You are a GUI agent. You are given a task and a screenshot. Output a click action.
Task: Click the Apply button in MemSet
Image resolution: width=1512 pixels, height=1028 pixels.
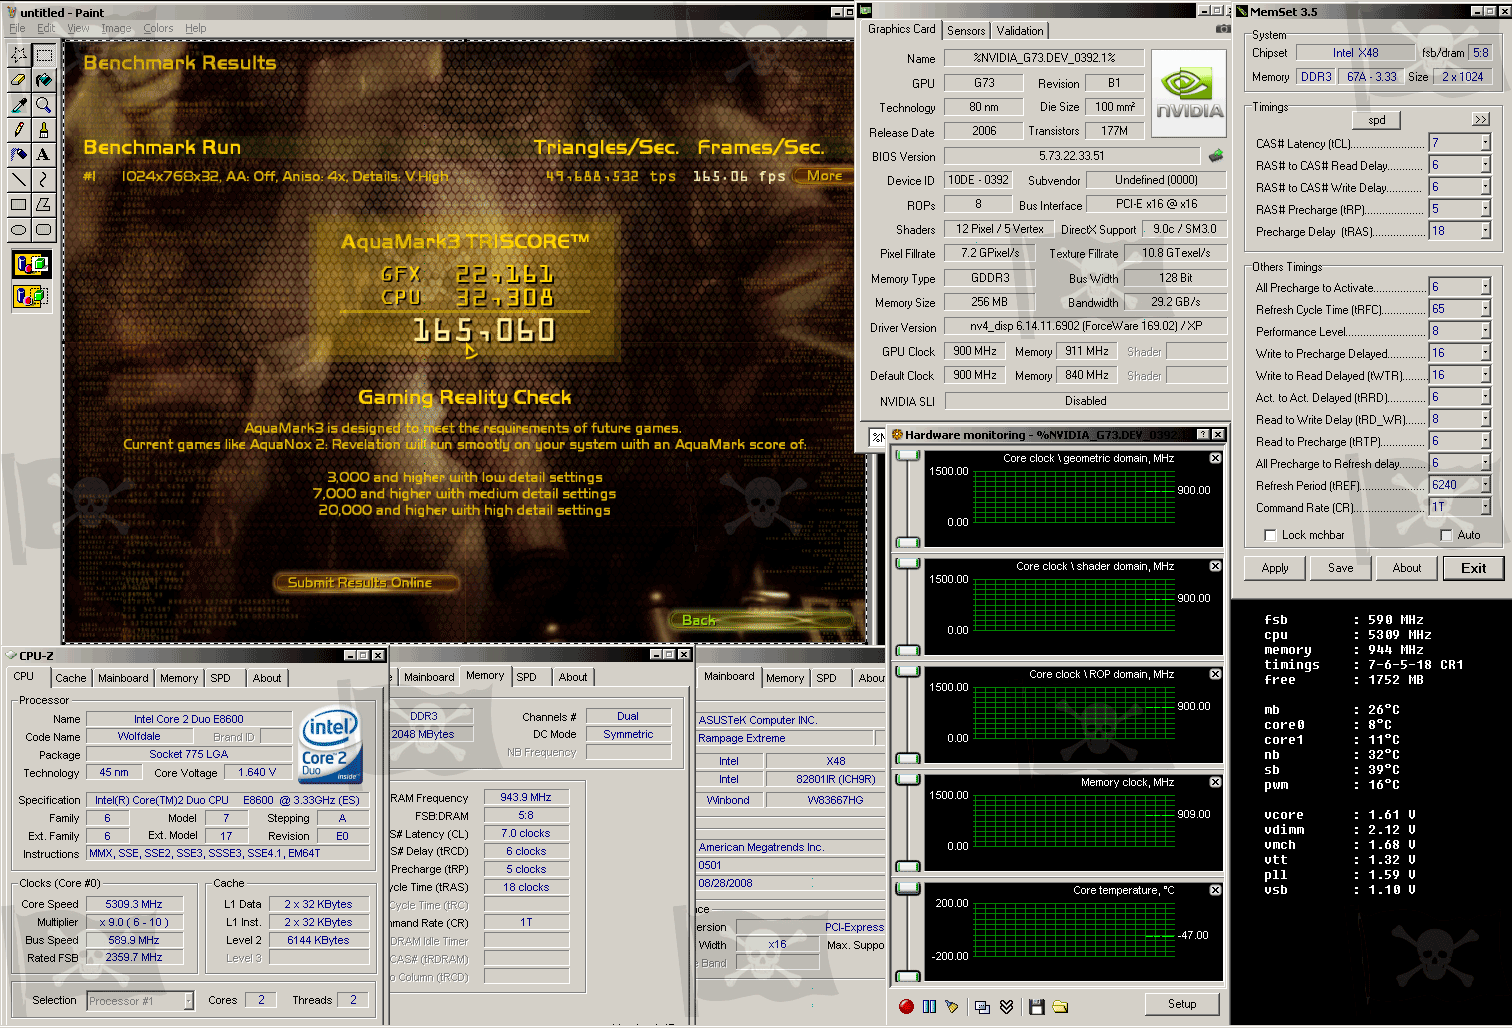1275,568
